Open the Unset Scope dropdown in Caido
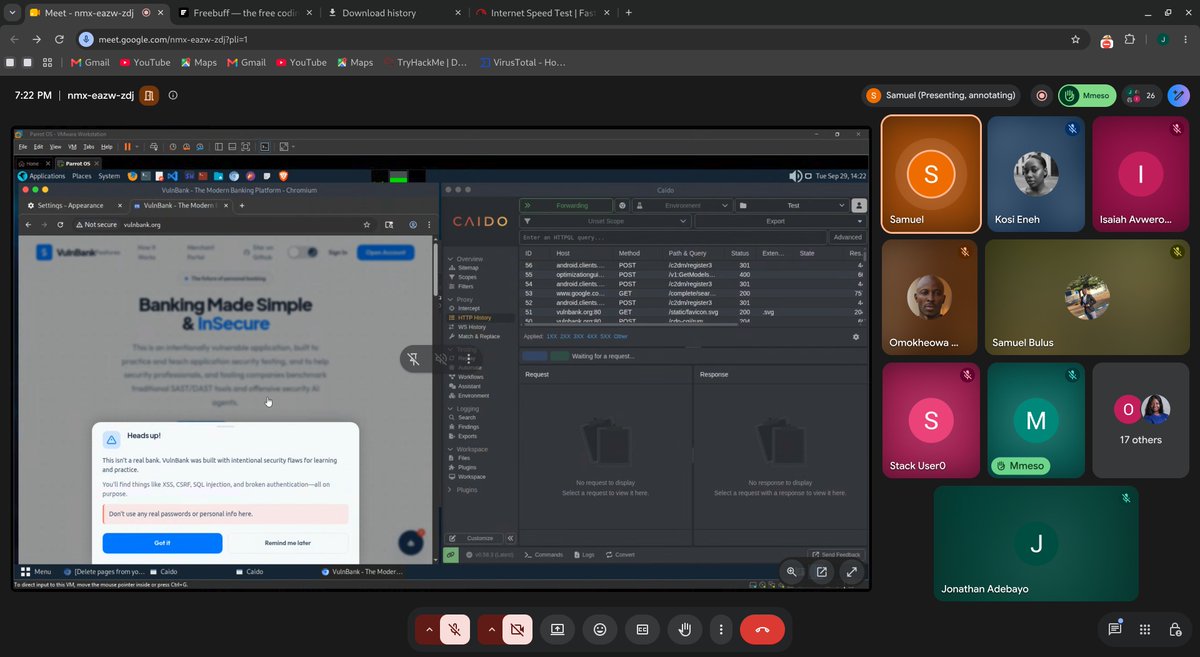The height and width of the screenshot is (657, 1200). click(606, 221)
